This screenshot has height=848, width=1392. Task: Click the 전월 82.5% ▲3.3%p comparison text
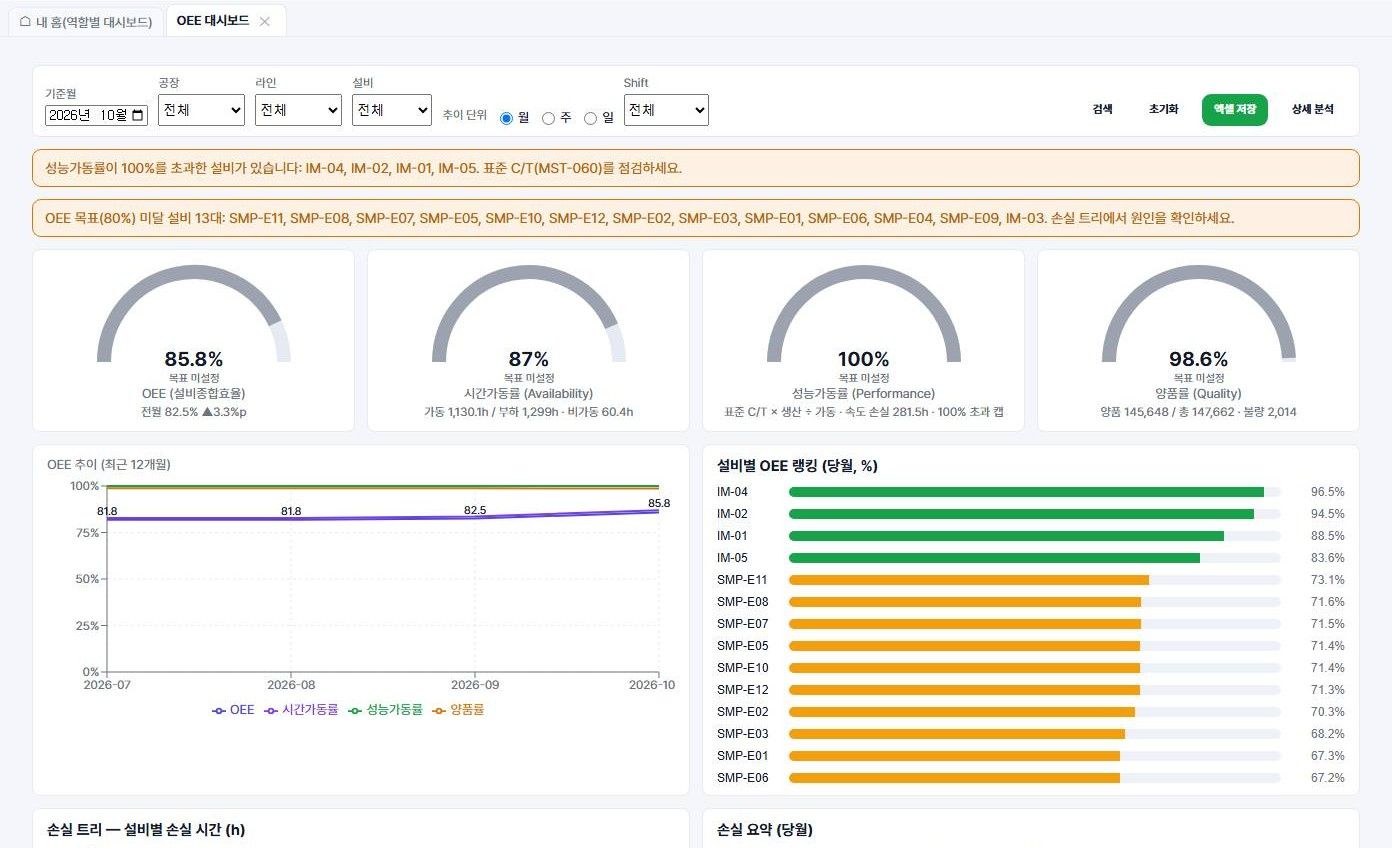pos(194,411)
